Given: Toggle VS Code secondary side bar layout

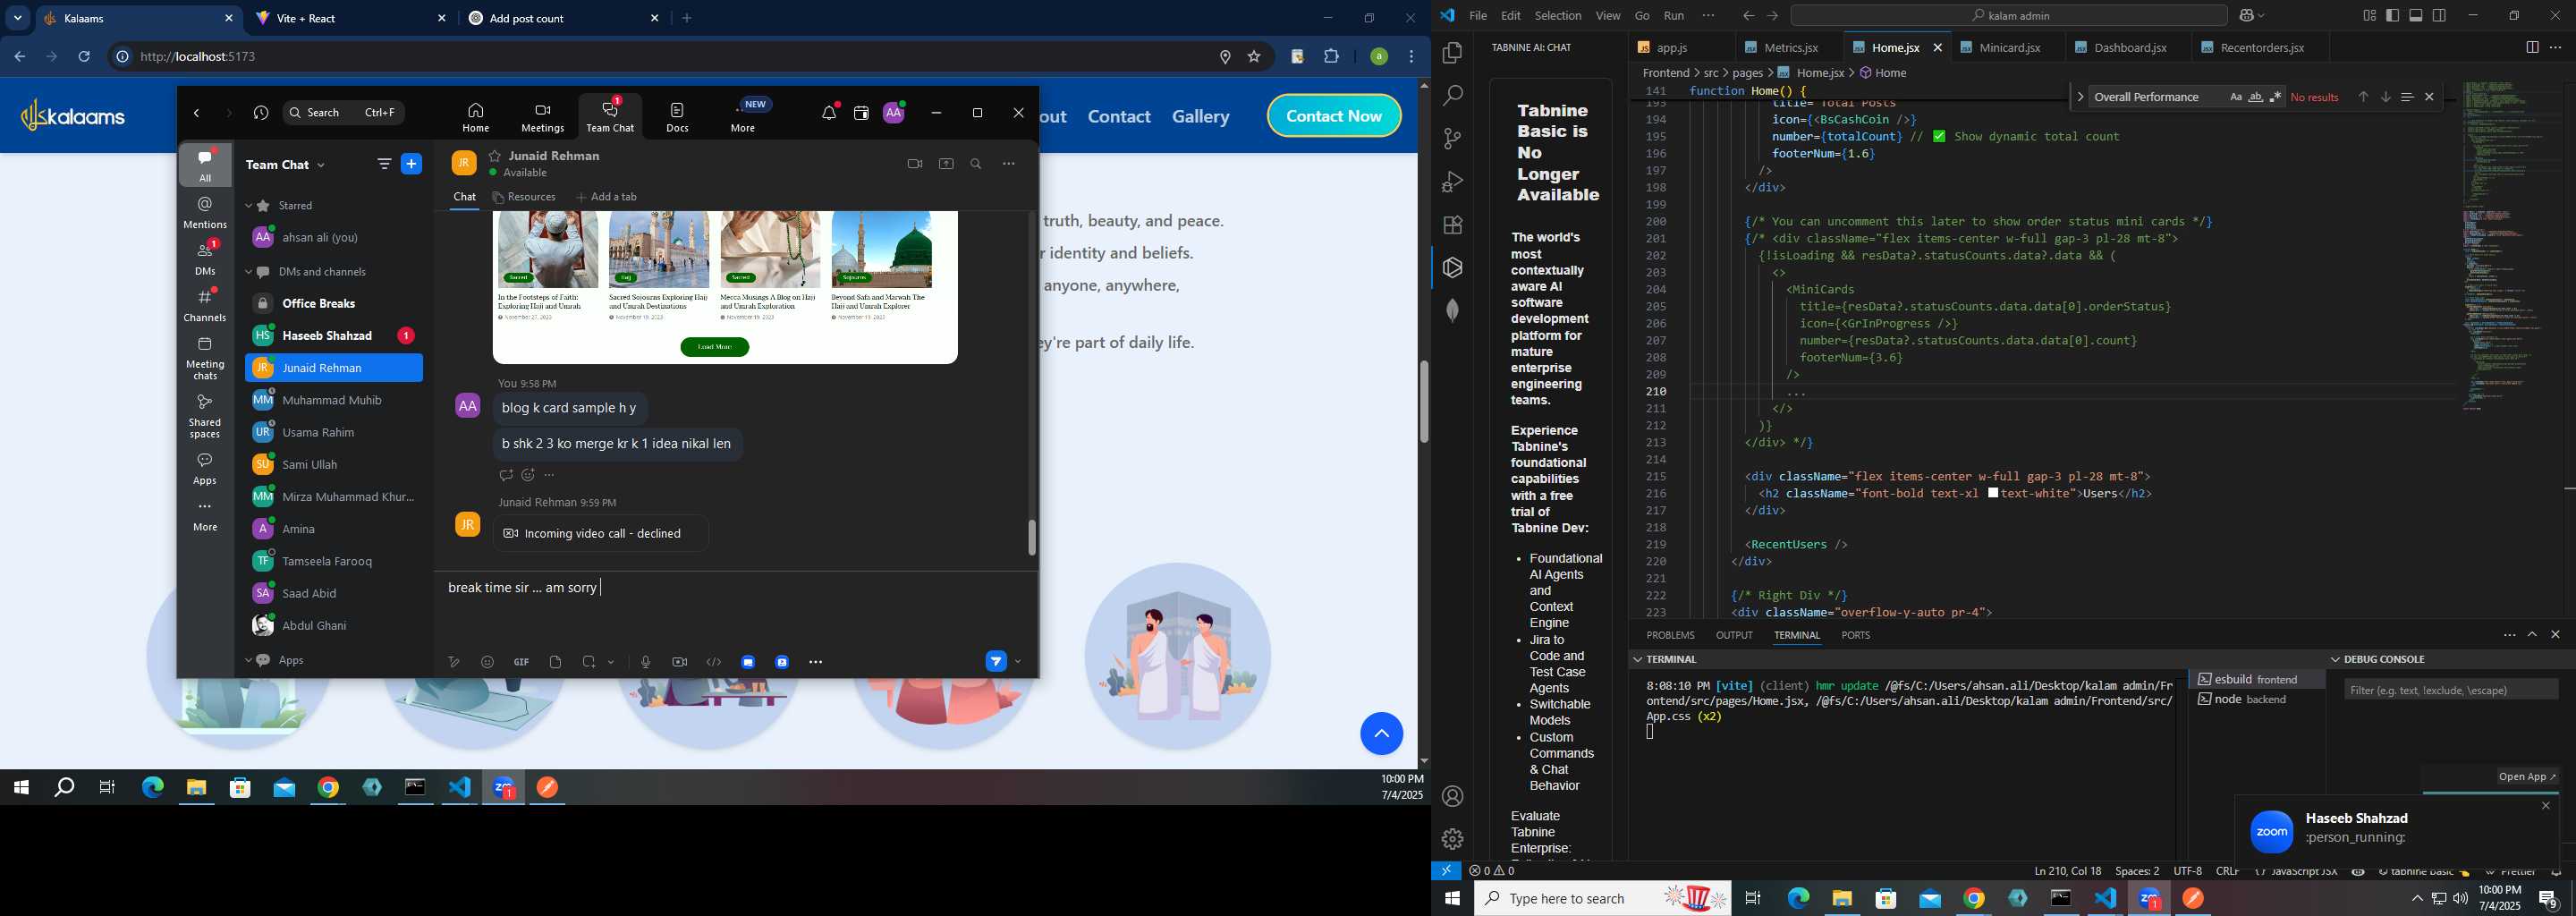Looking at the screenshot, I should click(2440, 16).
